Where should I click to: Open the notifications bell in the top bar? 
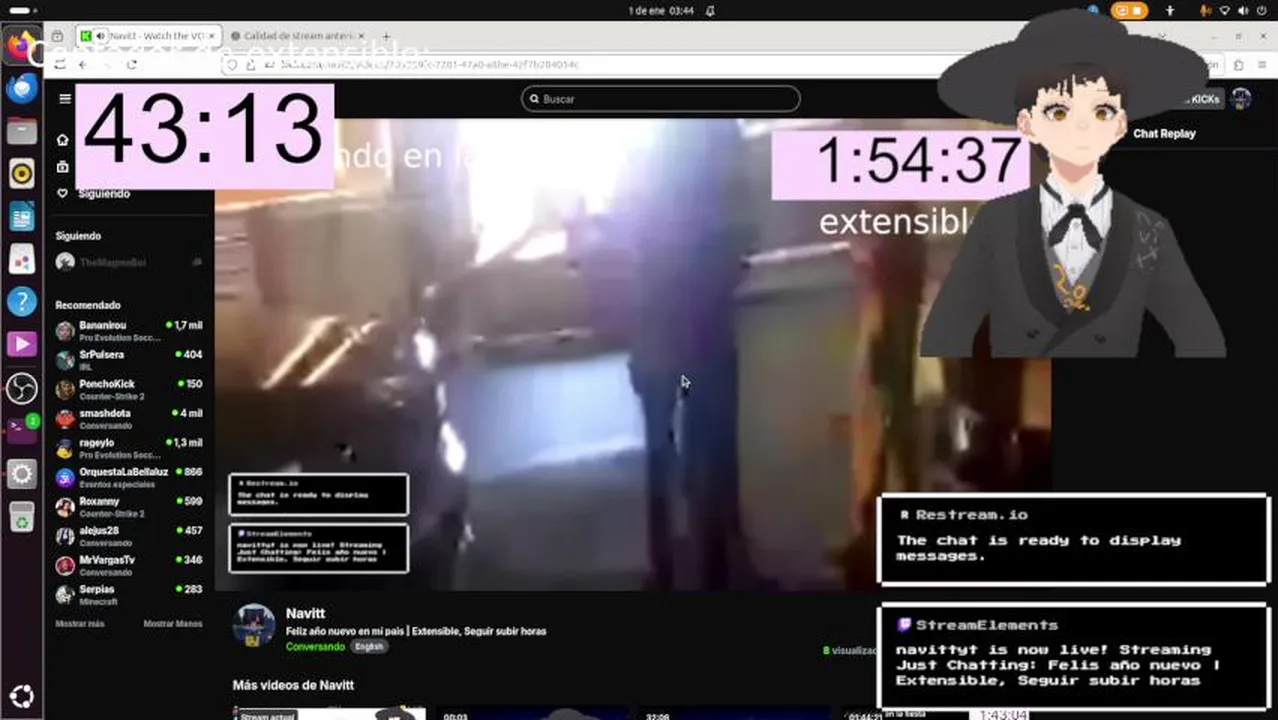coord(710,10)
